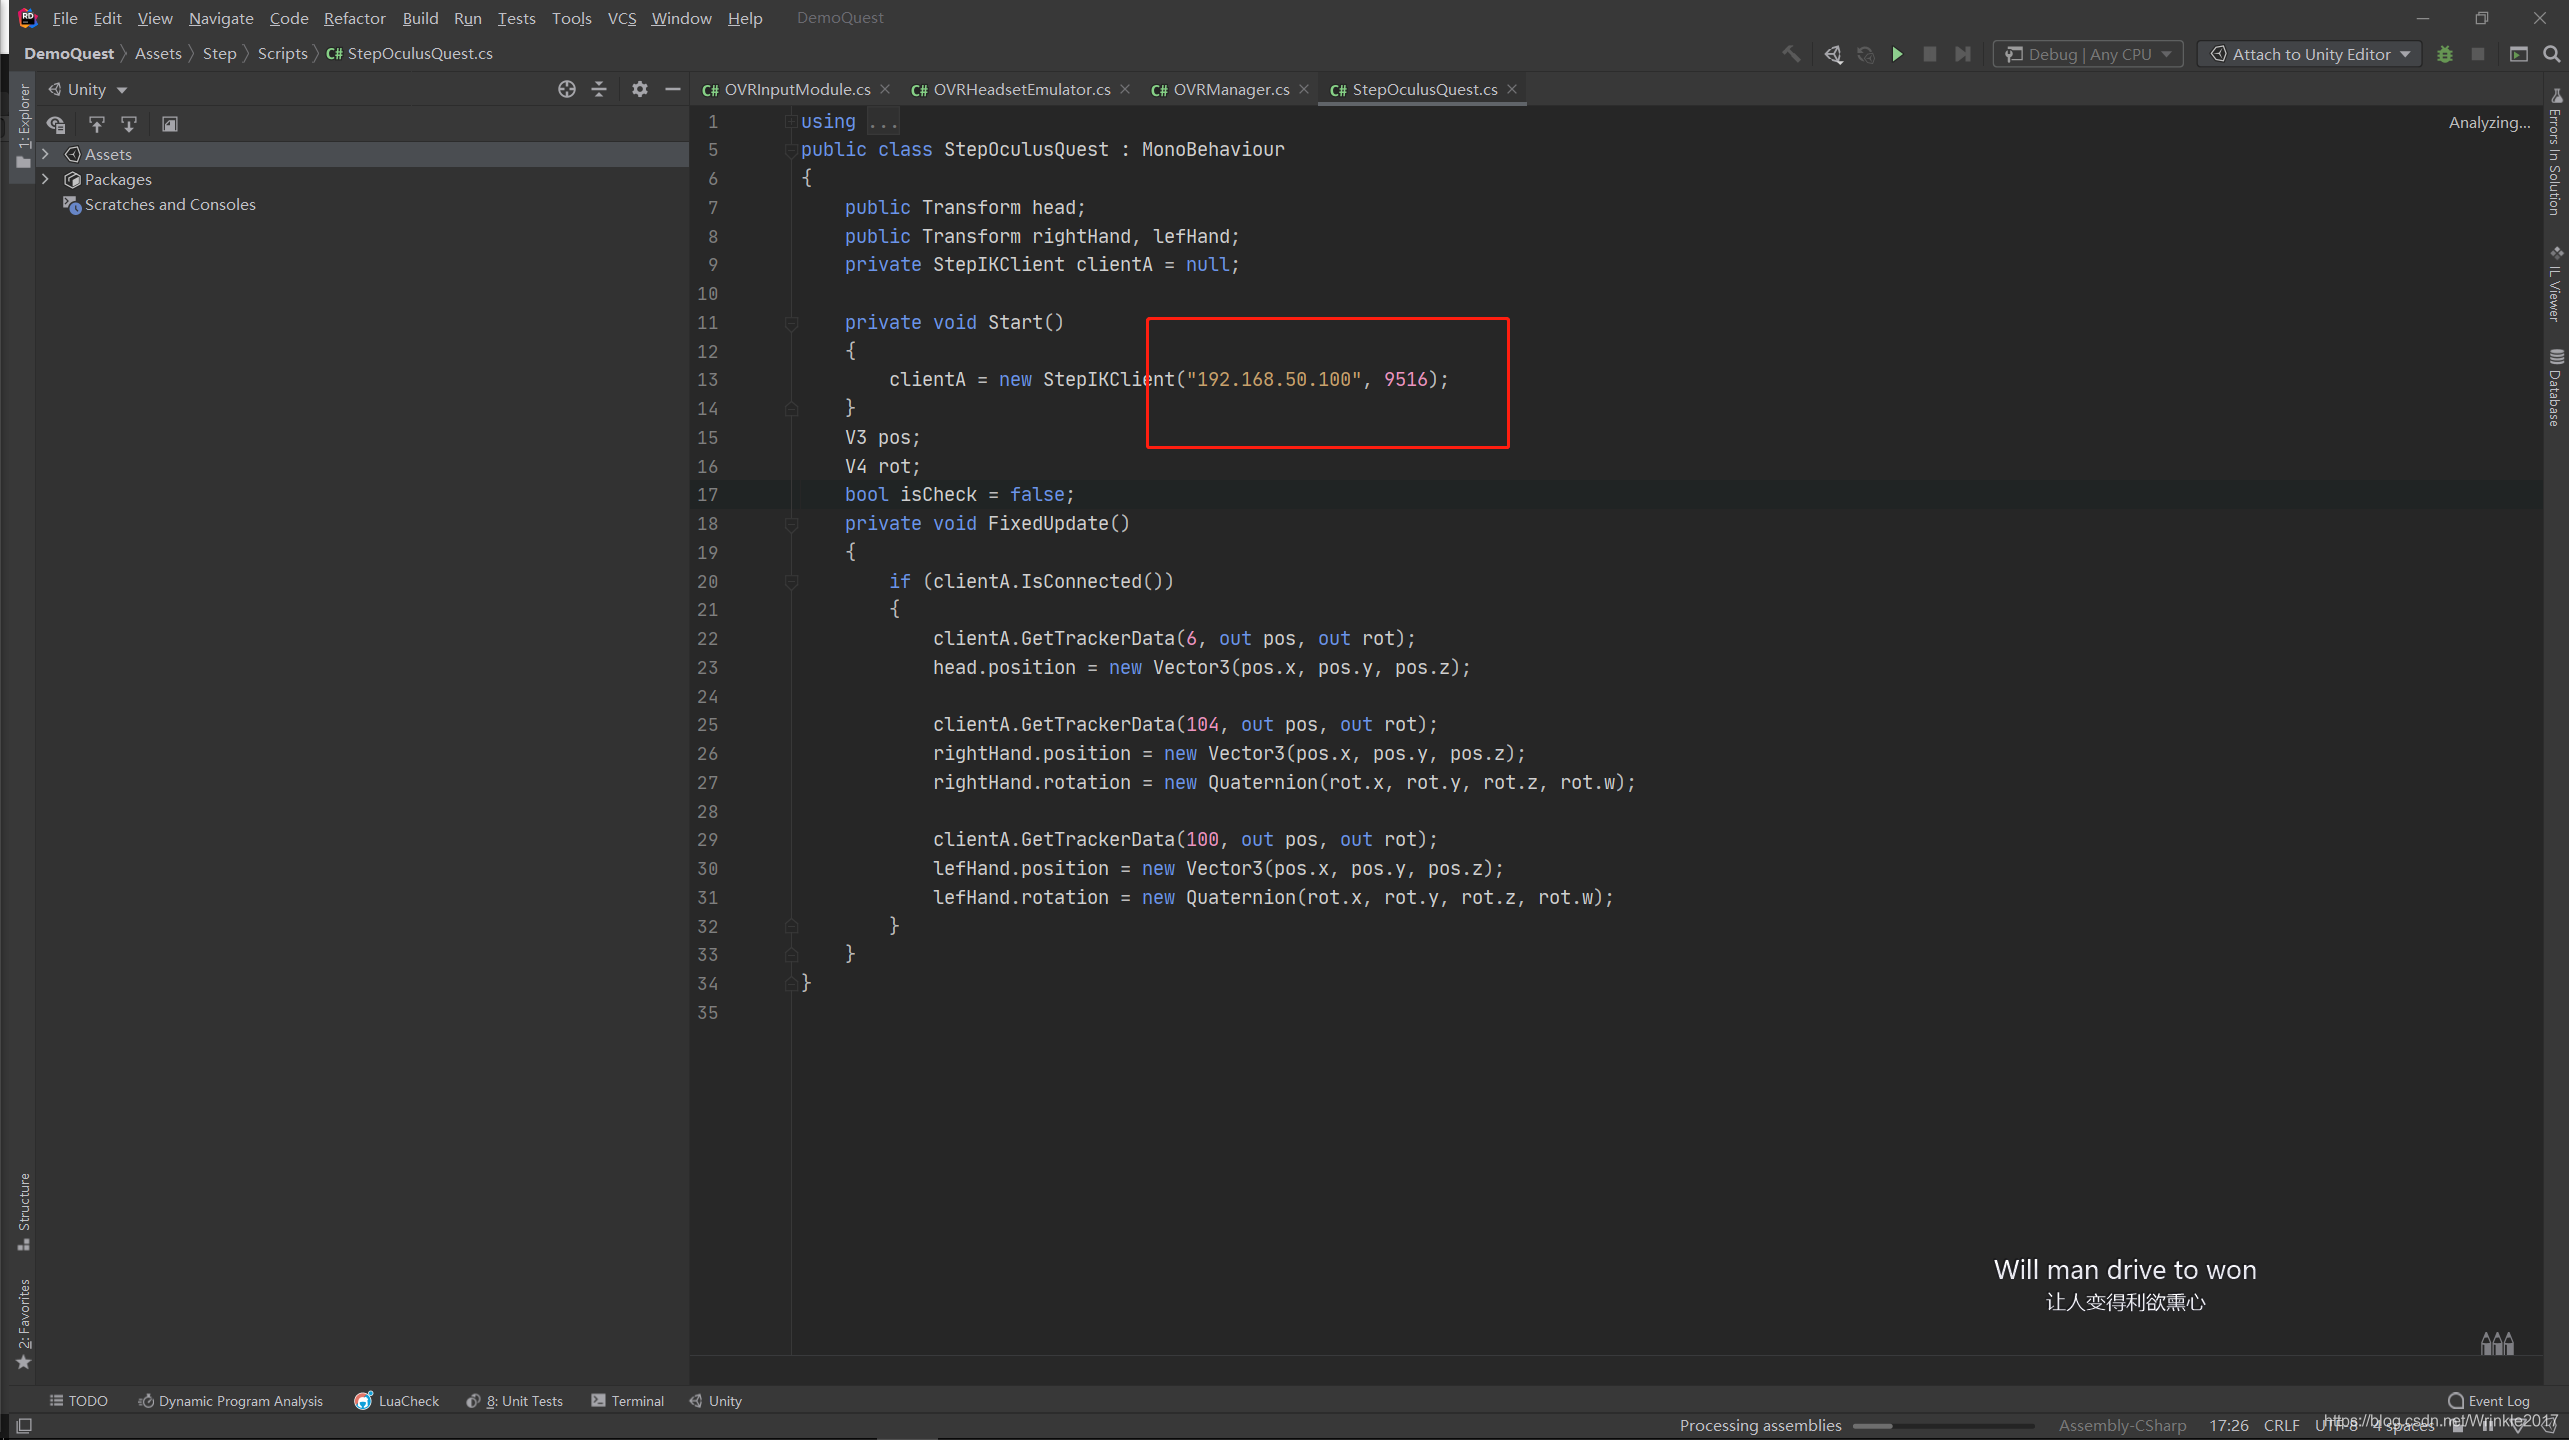The image size is (2569, 1440).
Task: Click the green Debug bug icon
Action: pos(2445,54)
